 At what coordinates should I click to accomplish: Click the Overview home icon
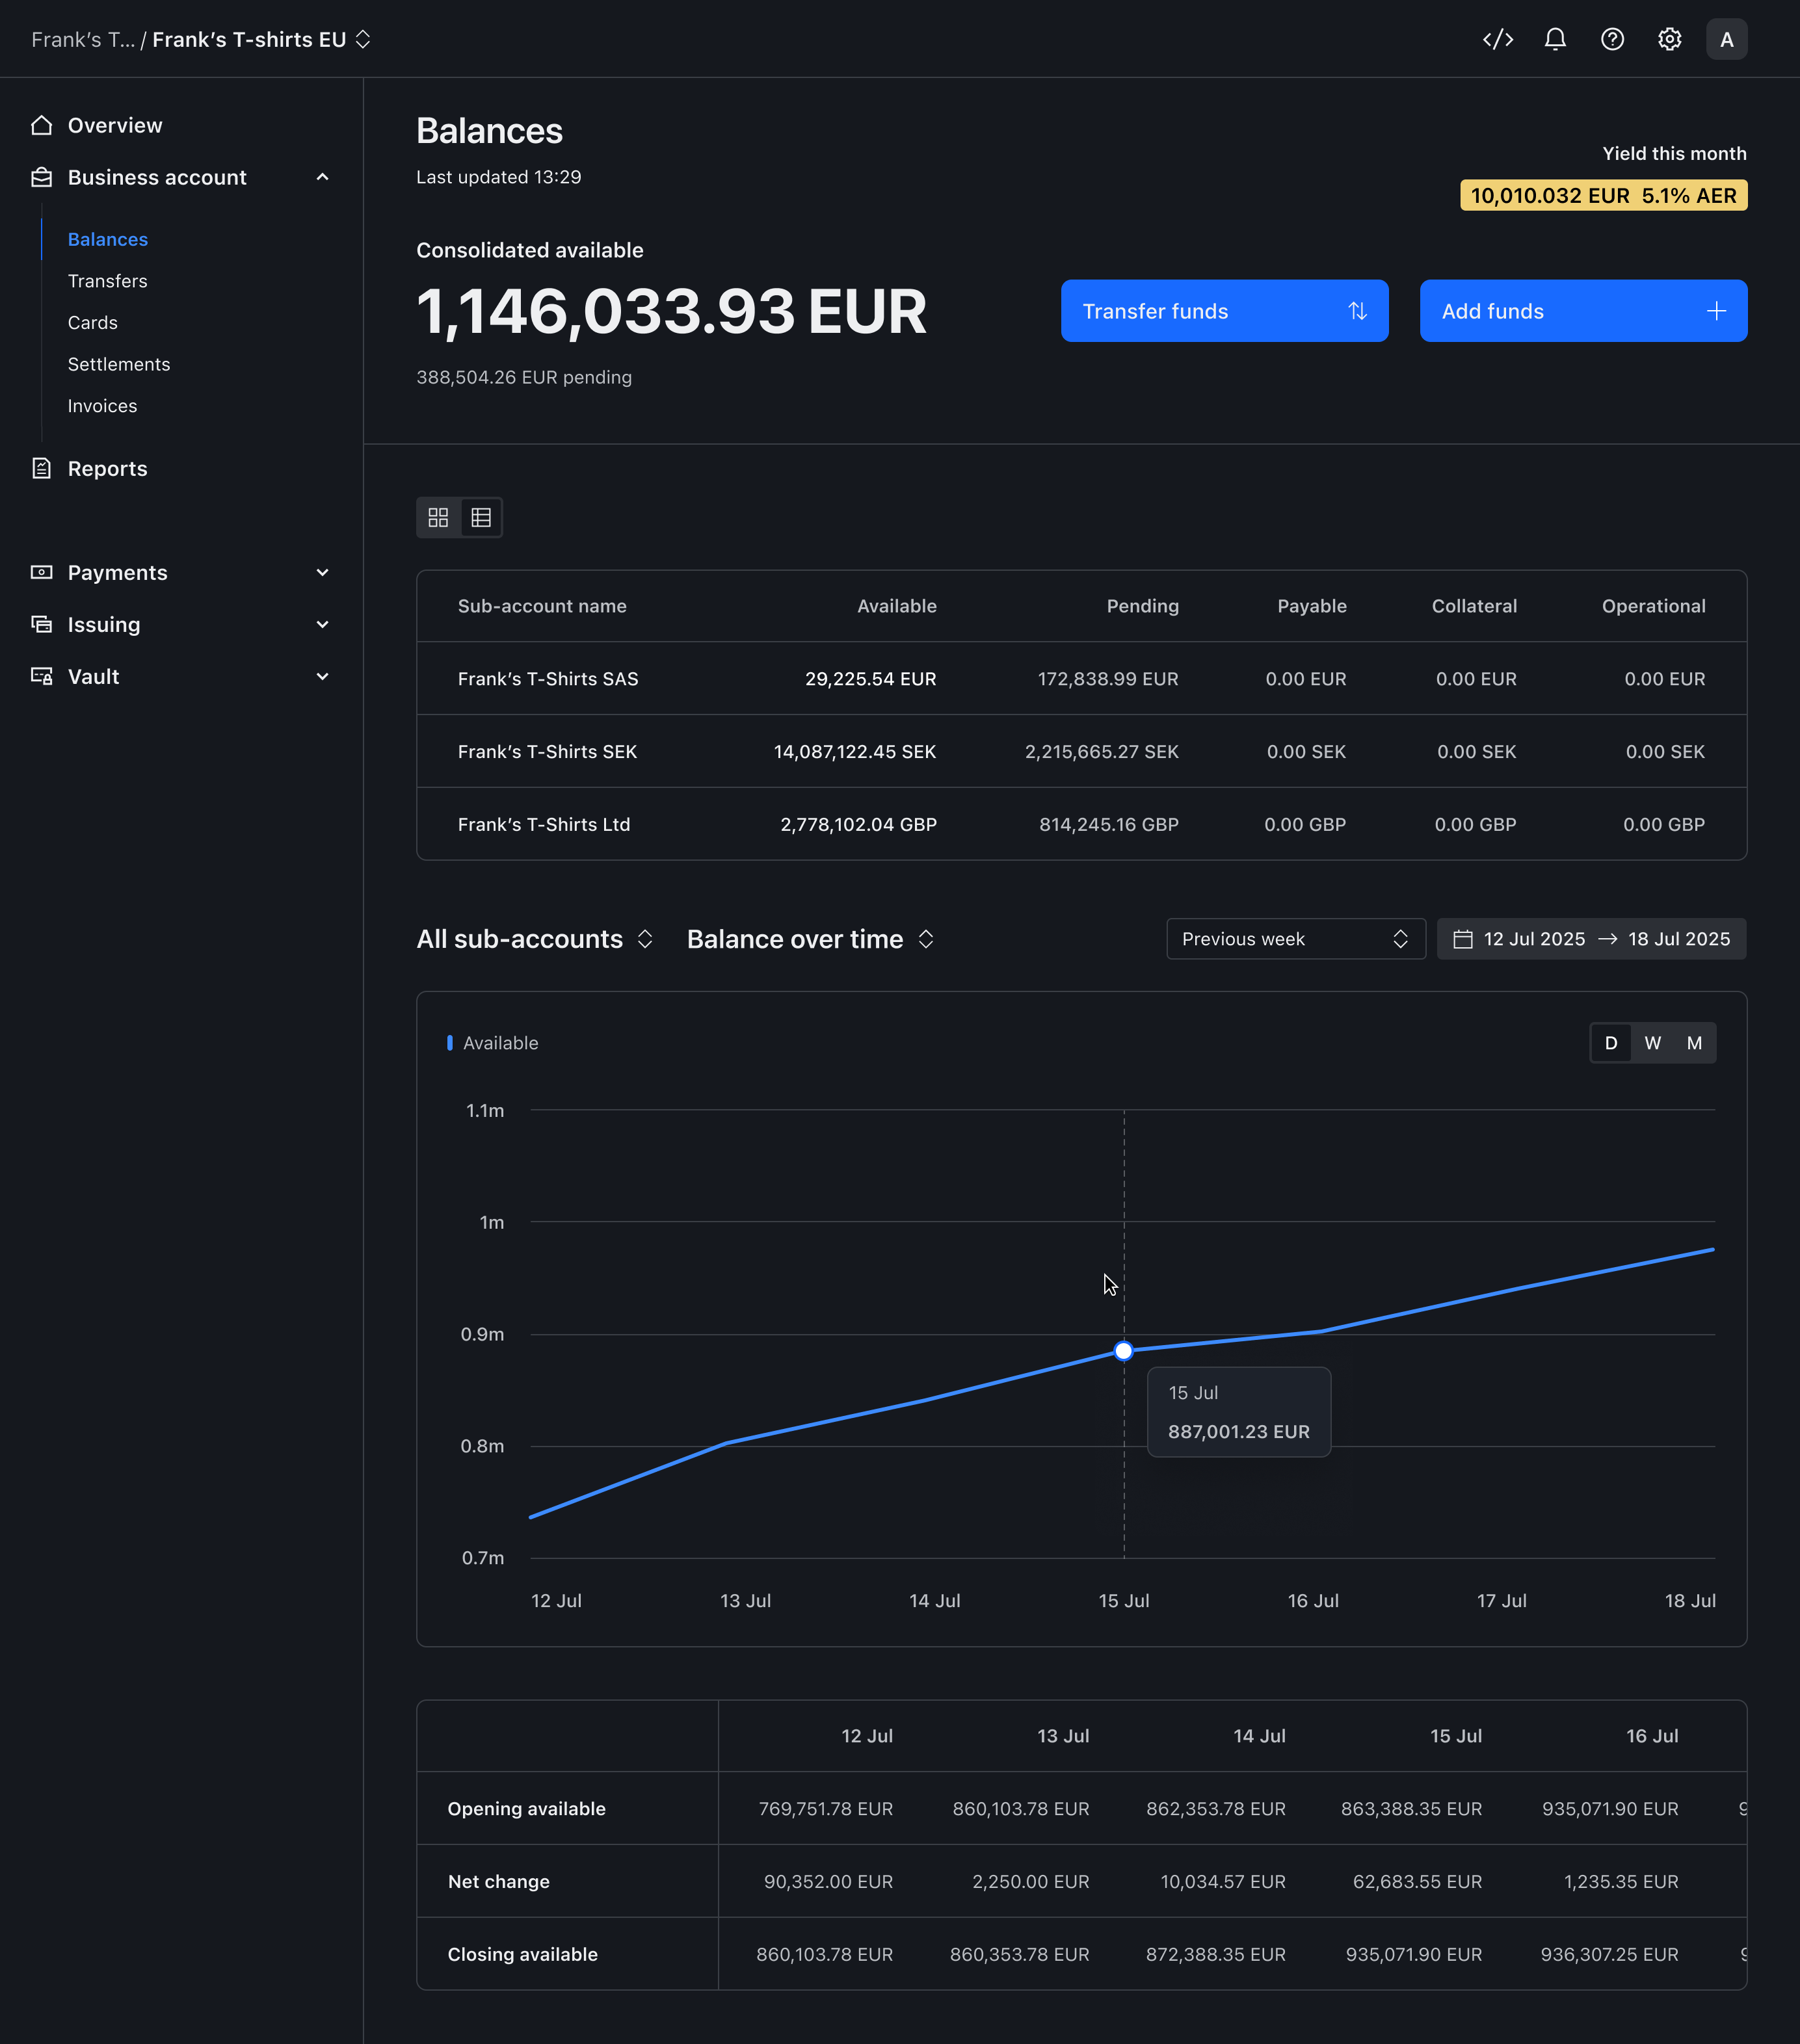click(x=41, y=125)
